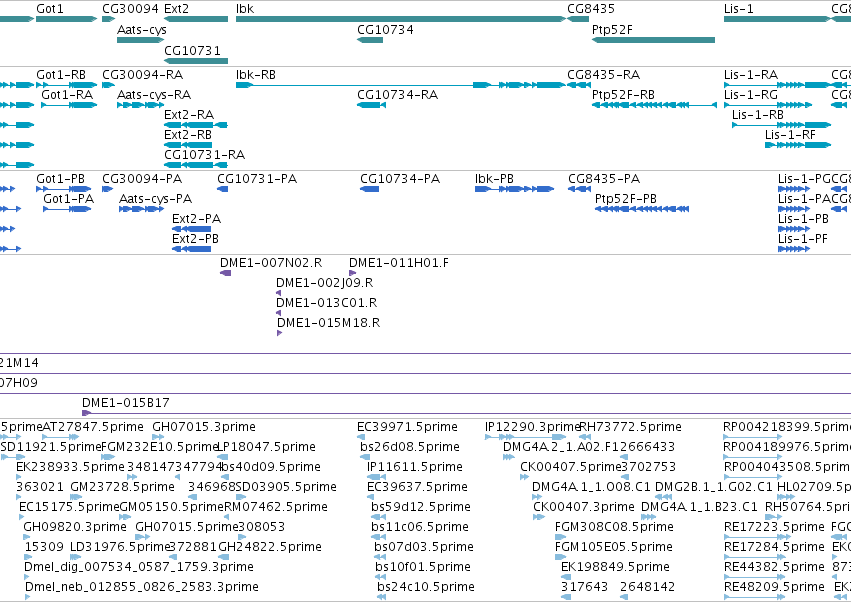This screenshot has width=851, height=602.
Task: Select protein Ibk-PB
Action: (515, 189)
